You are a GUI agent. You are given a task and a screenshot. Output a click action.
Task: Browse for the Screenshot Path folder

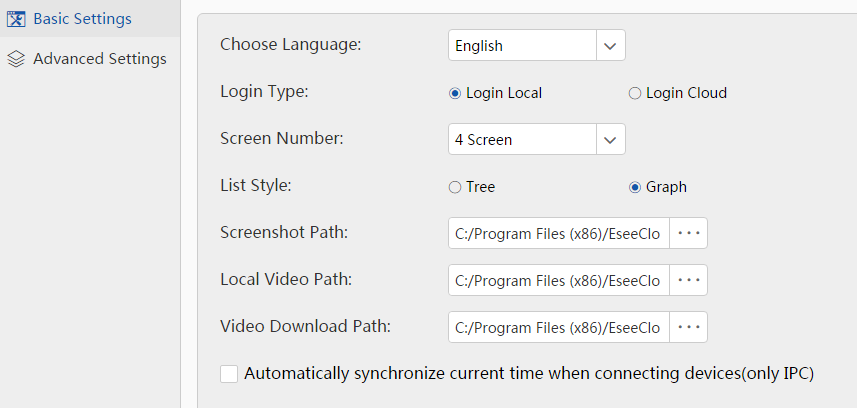pos(688,233)
